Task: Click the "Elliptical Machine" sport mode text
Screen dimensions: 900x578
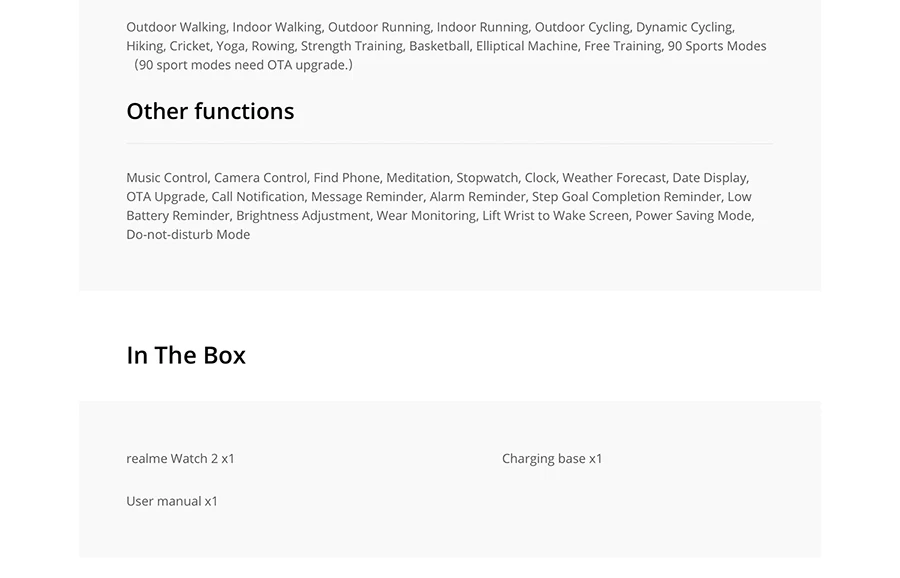Action: 526,46
